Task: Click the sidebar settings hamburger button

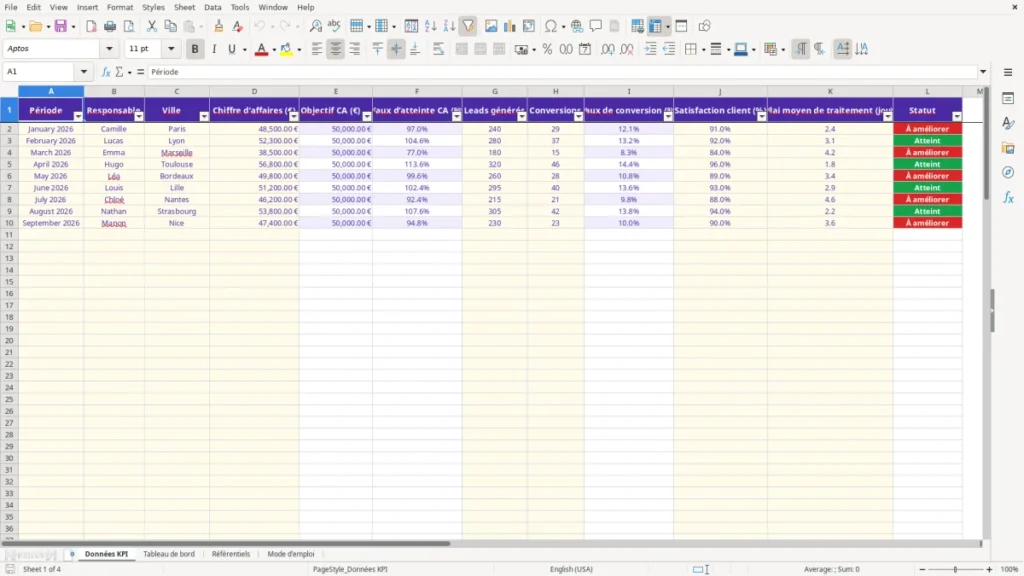Action: pos(1008,72)
